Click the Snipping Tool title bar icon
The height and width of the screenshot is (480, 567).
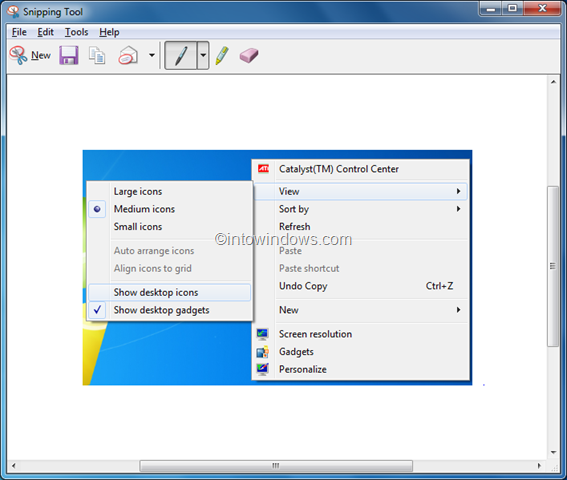pyautogui.click(x=13, y=12)
